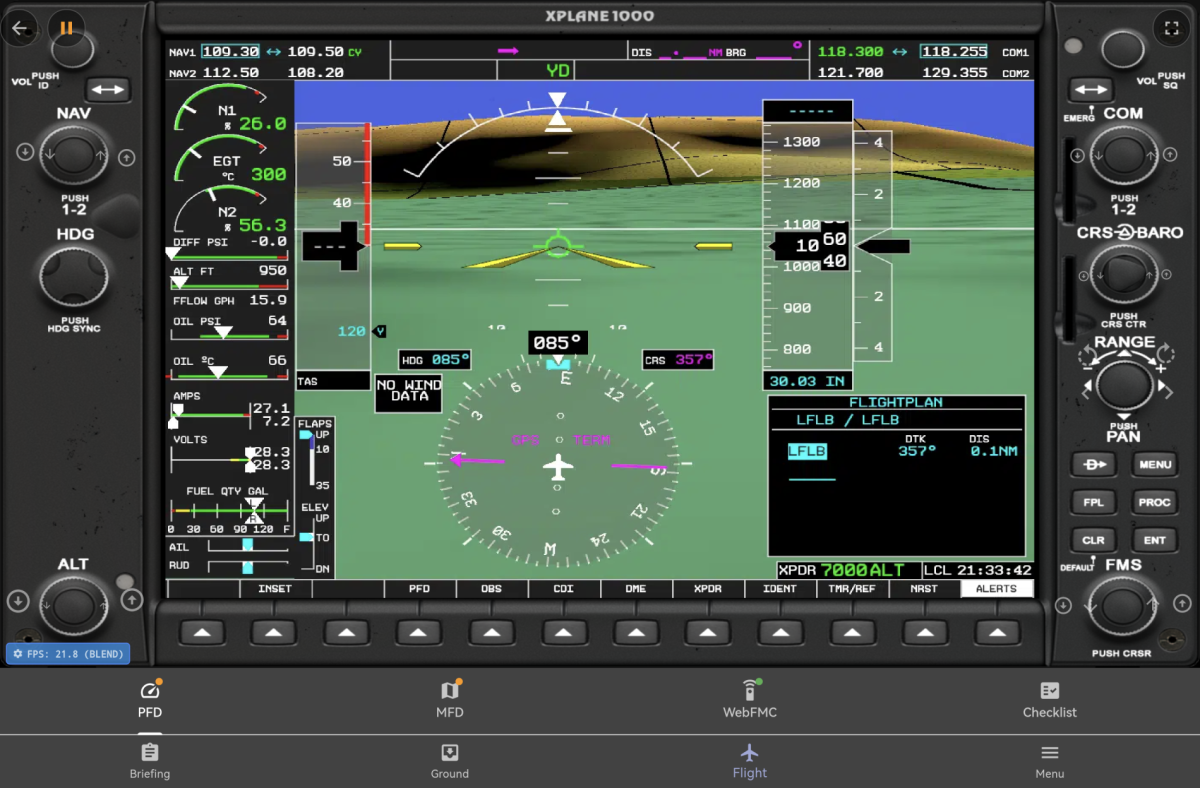The image size is (1200, 788).
Task: Click the back arrow icon top left
Action: [x=20, y=28]
